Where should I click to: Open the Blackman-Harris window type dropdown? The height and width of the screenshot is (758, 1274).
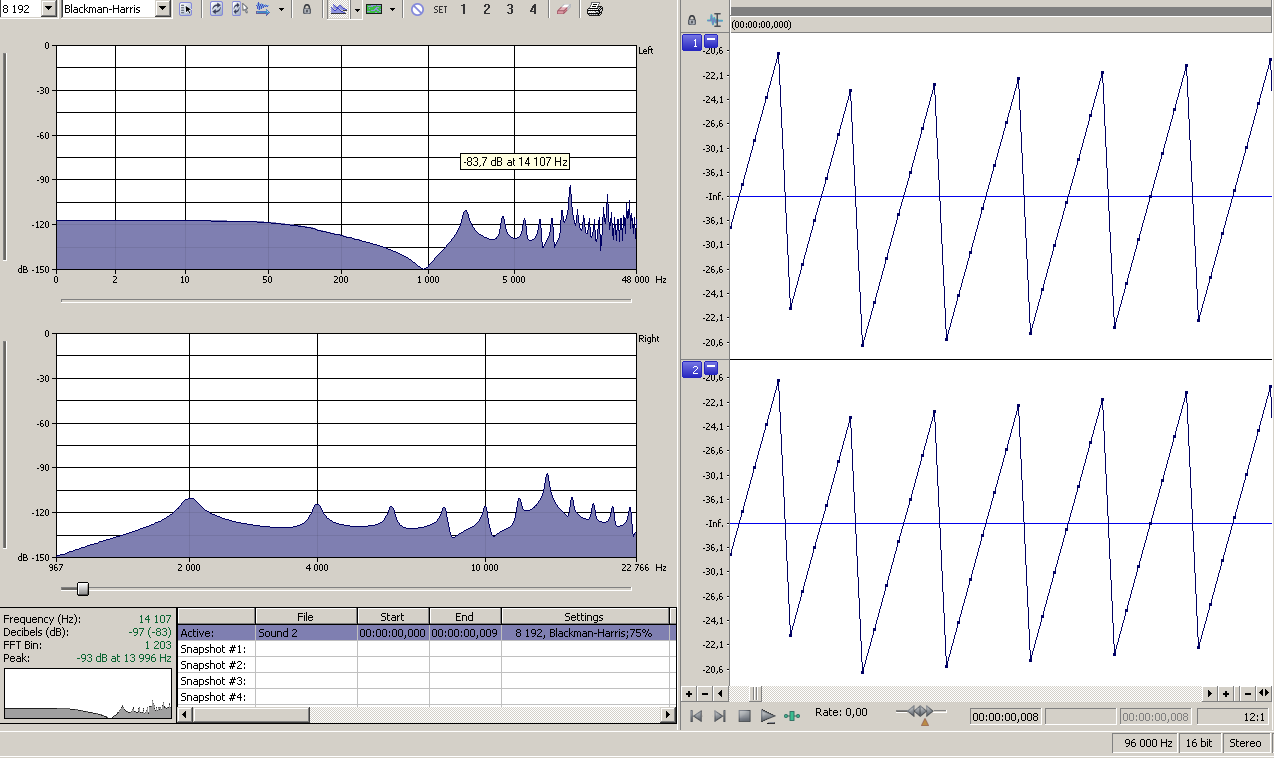click(163, 9)
